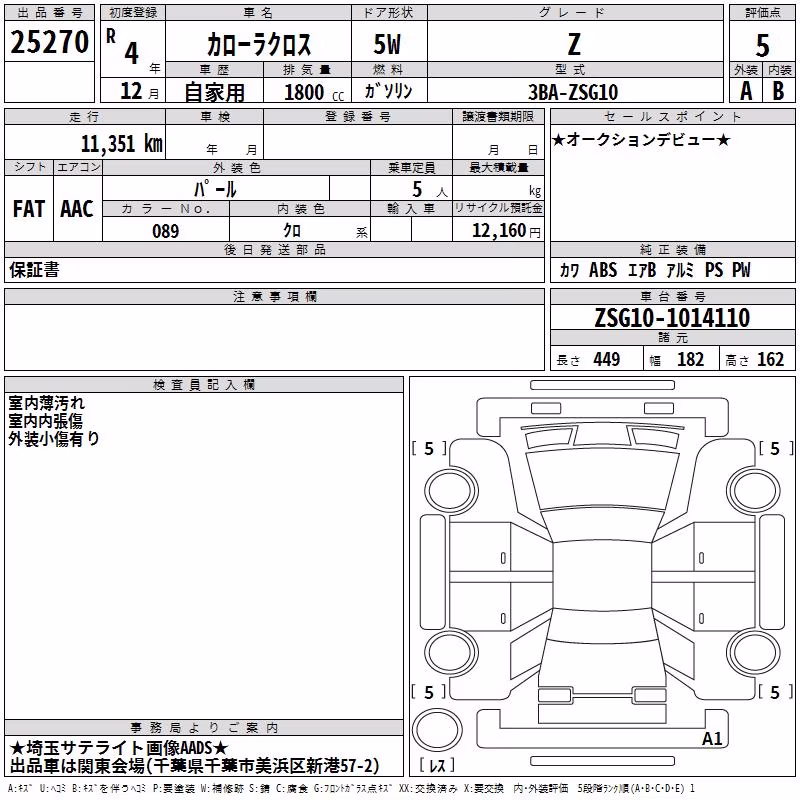Select the chassis number ZSG10-1014110
This screenshot has height=800, width=800.
(672, 318)
